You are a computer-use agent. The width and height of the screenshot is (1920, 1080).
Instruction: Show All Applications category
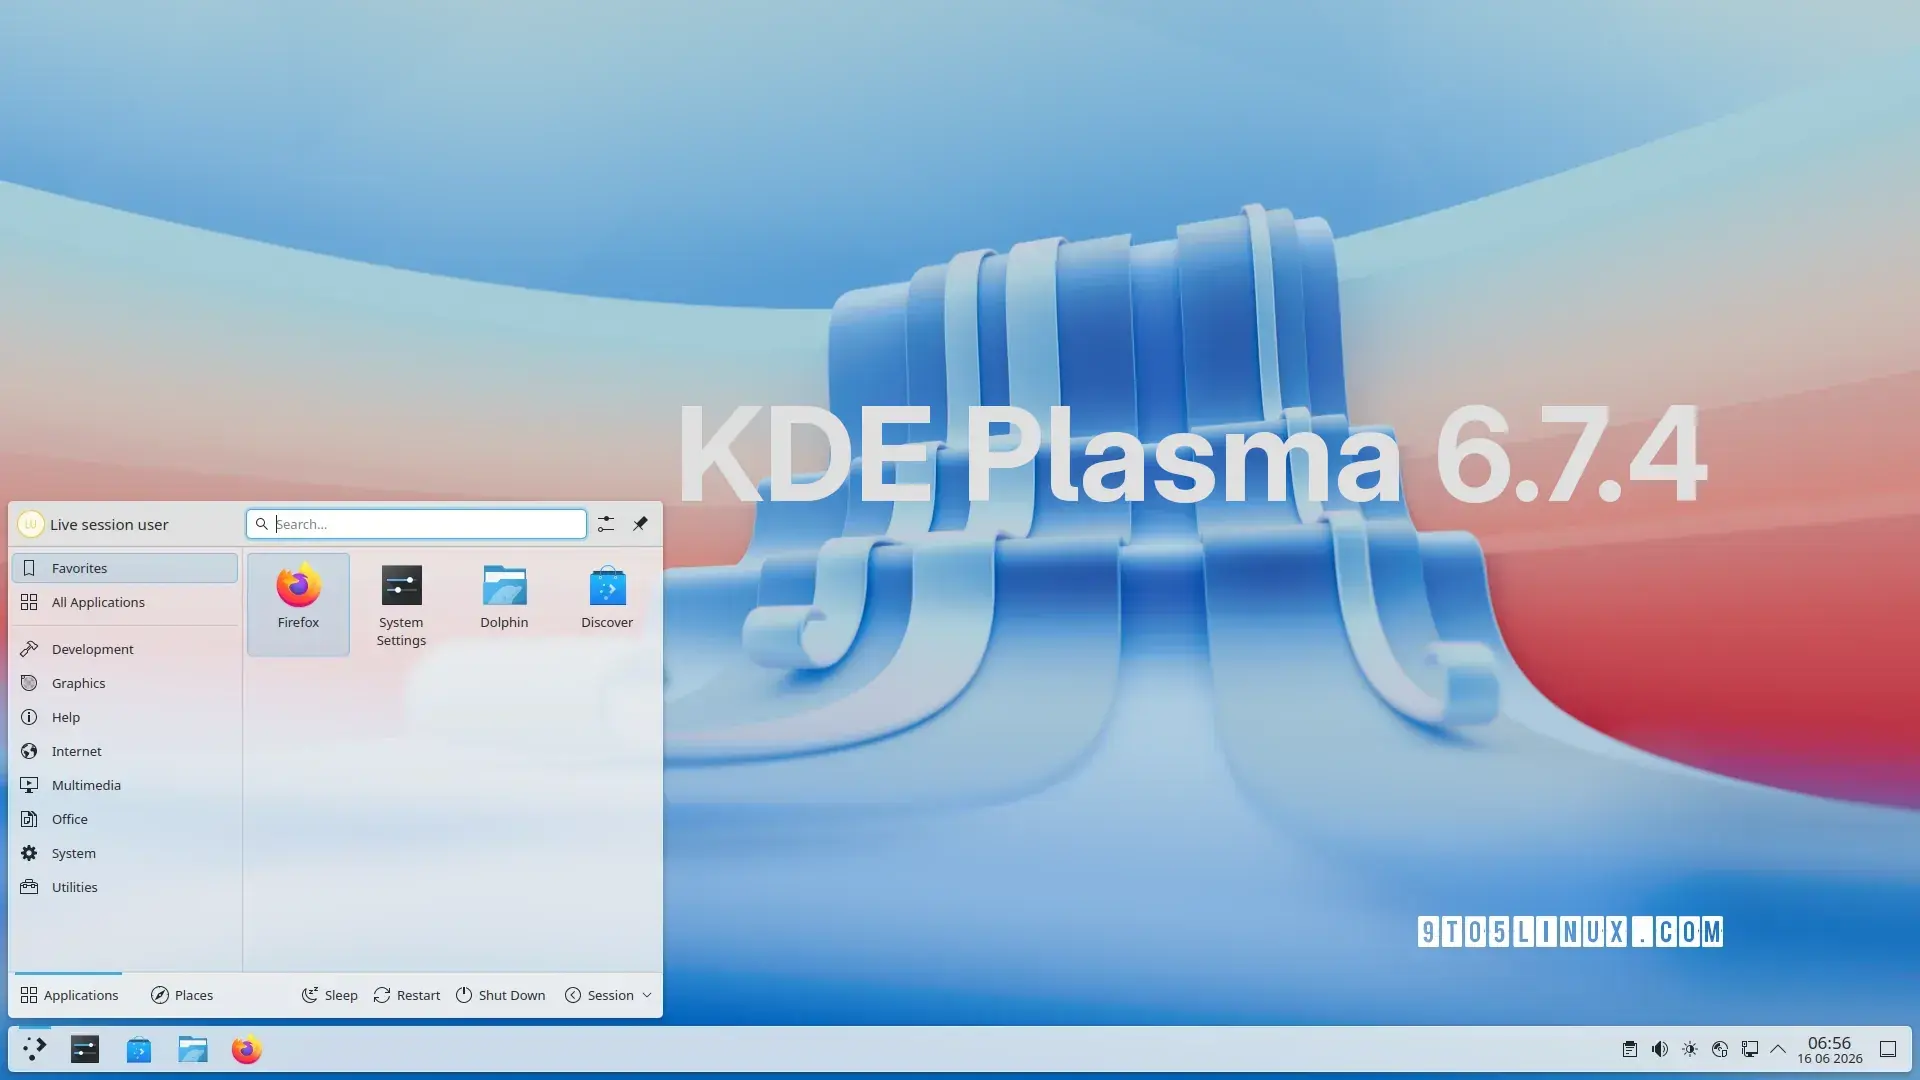pyautogui.click(x=125, y=602)
